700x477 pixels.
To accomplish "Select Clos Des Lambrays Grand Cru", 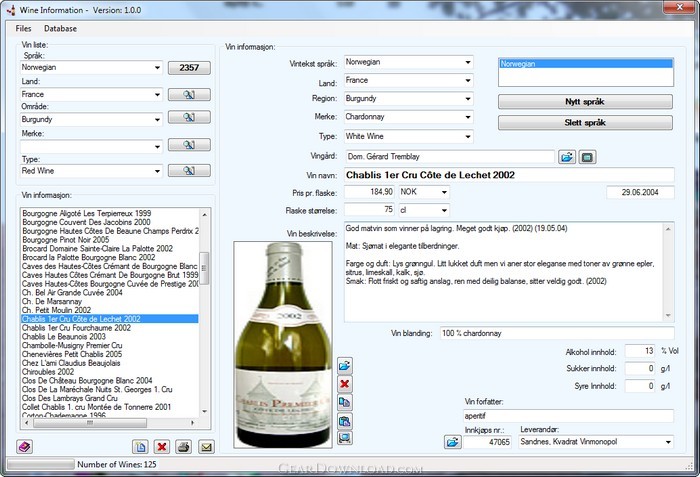I will (x=110, y=398).
